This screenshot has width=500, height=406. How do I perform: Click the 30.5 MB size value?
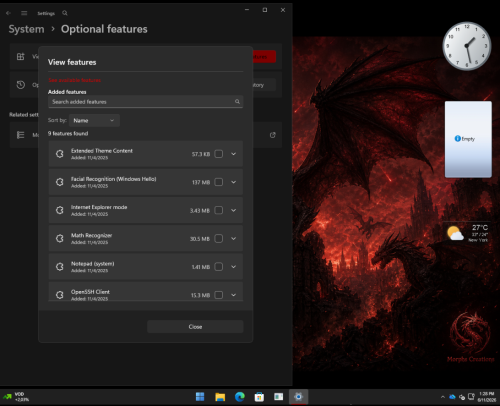point(200,239)
